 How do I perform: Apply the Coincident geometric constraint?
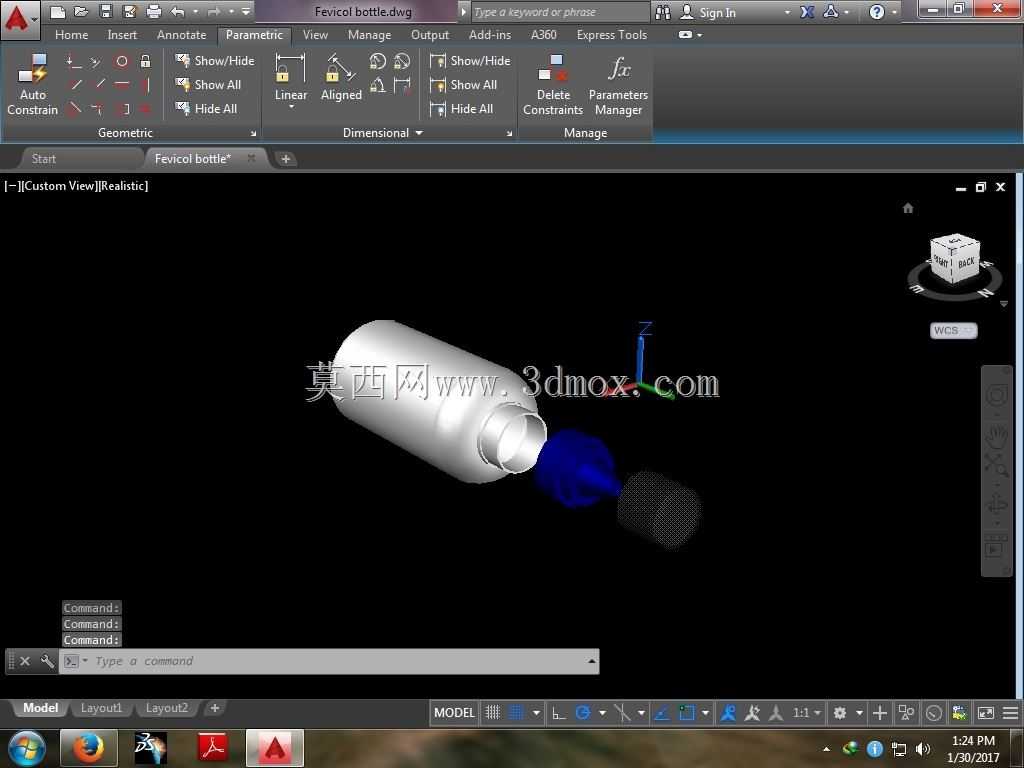[73, 61]
